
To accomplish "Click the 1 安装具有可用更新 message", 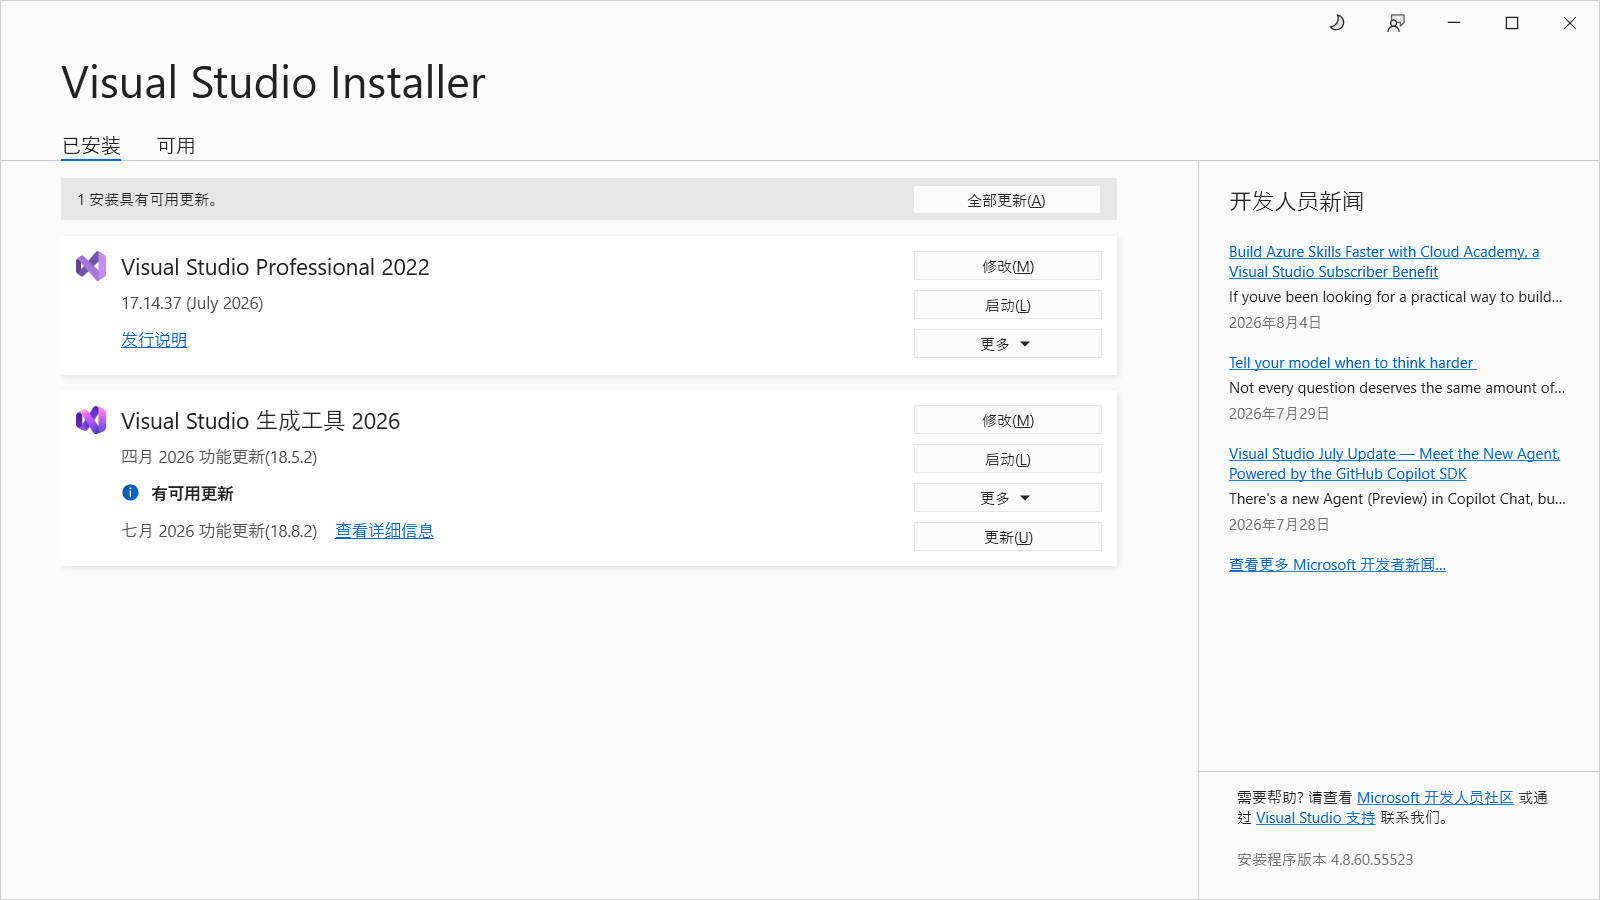I will coord(148,200).
